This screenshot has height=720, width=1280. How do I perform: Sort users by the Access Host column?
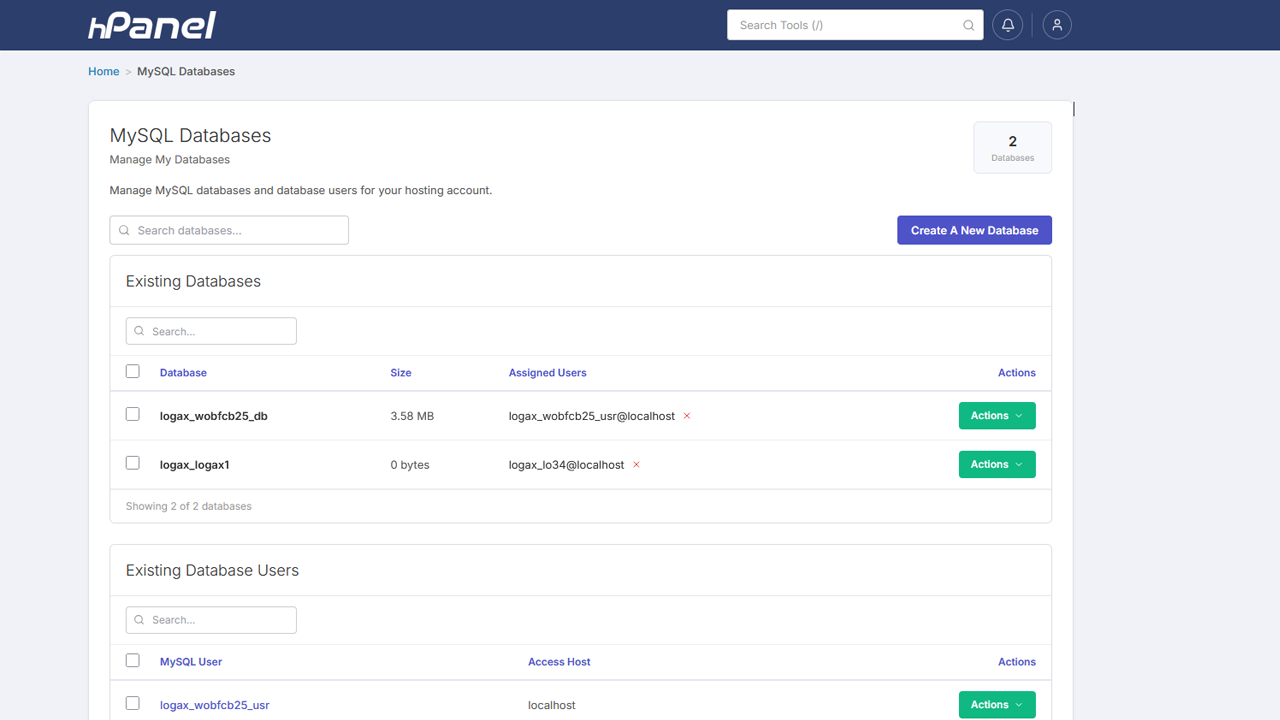point(559,662)
